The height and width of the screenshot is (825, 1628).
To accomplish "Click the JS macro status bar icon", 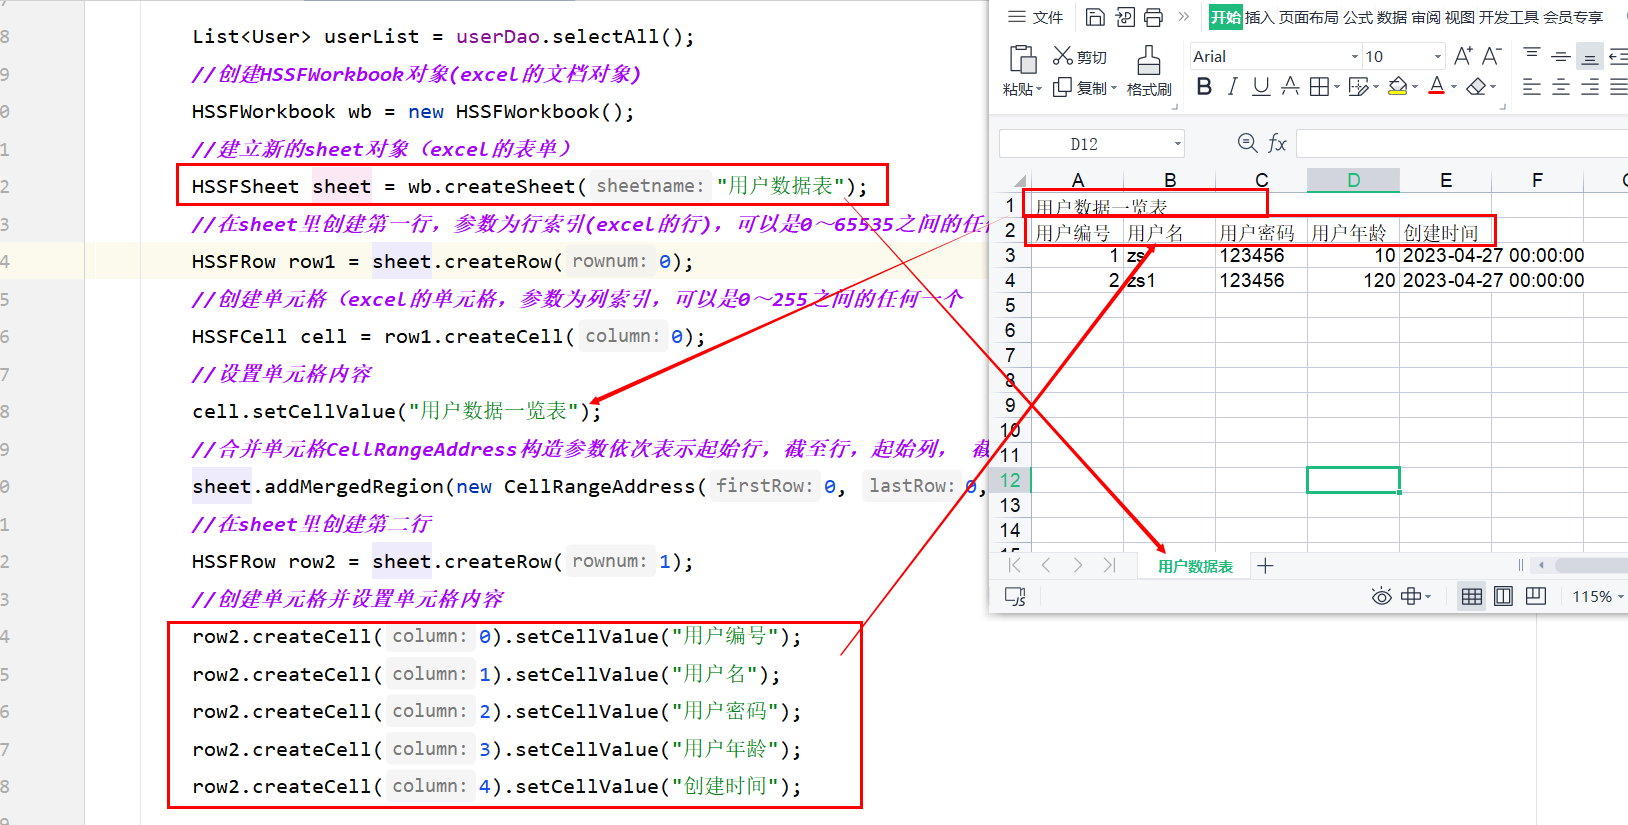I will pyautogui.click(x=1015, y=597).
